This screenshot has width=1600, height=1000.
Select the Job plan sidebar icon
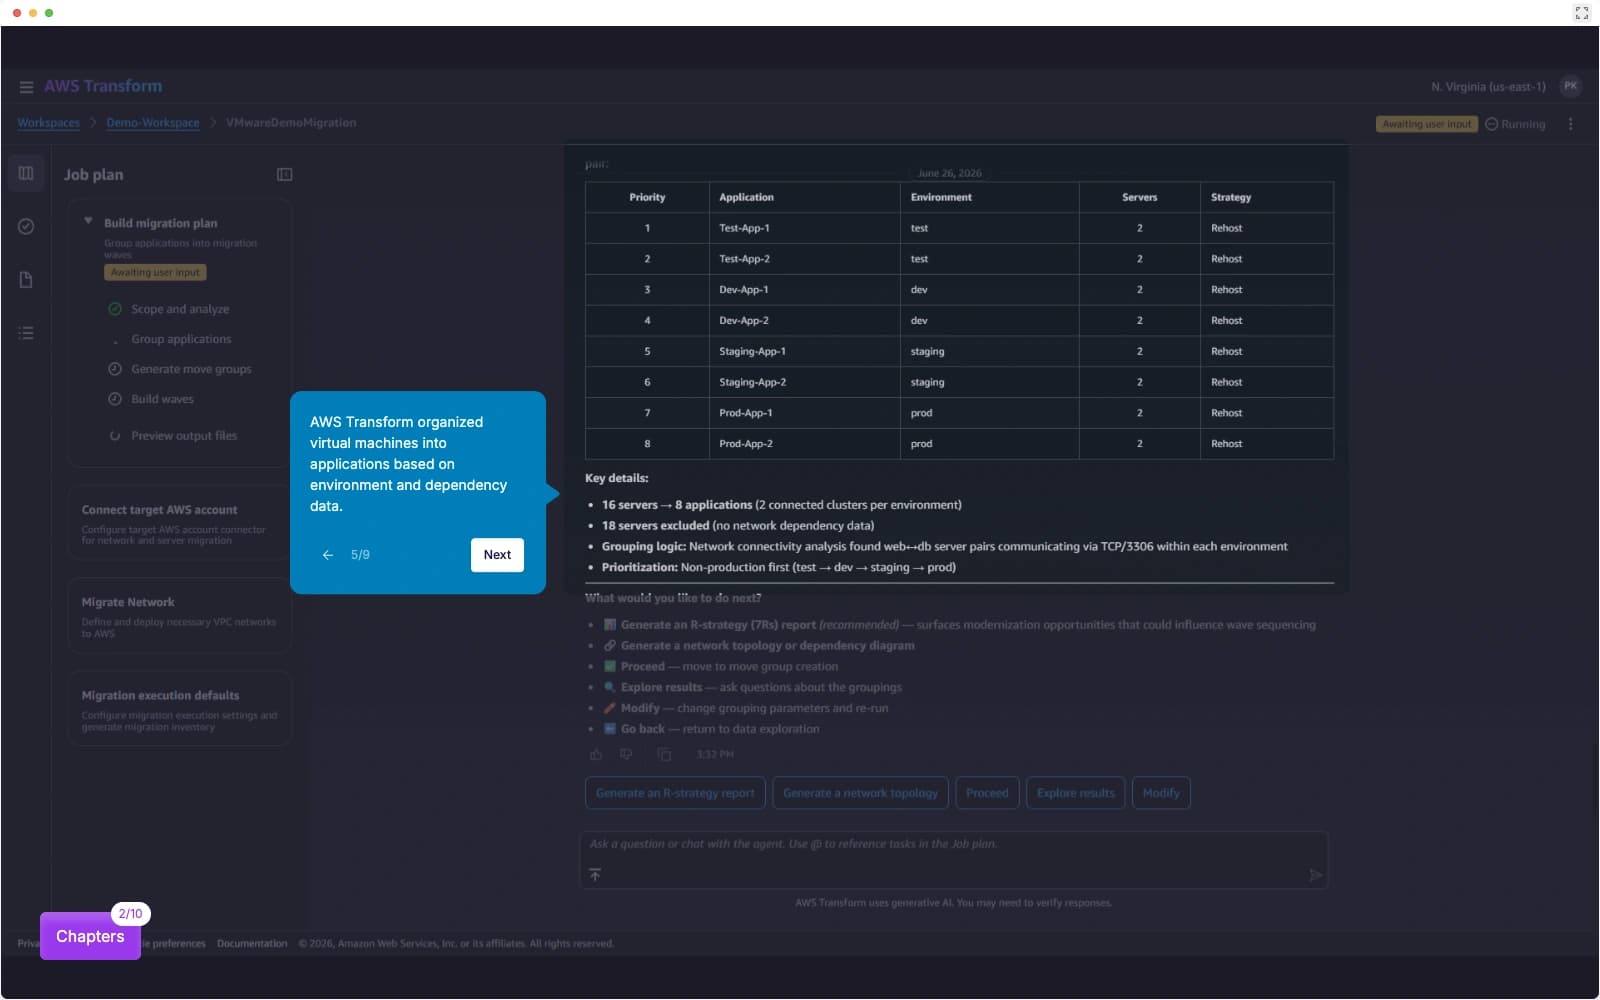pyautogui.click(x=26, y=173)
